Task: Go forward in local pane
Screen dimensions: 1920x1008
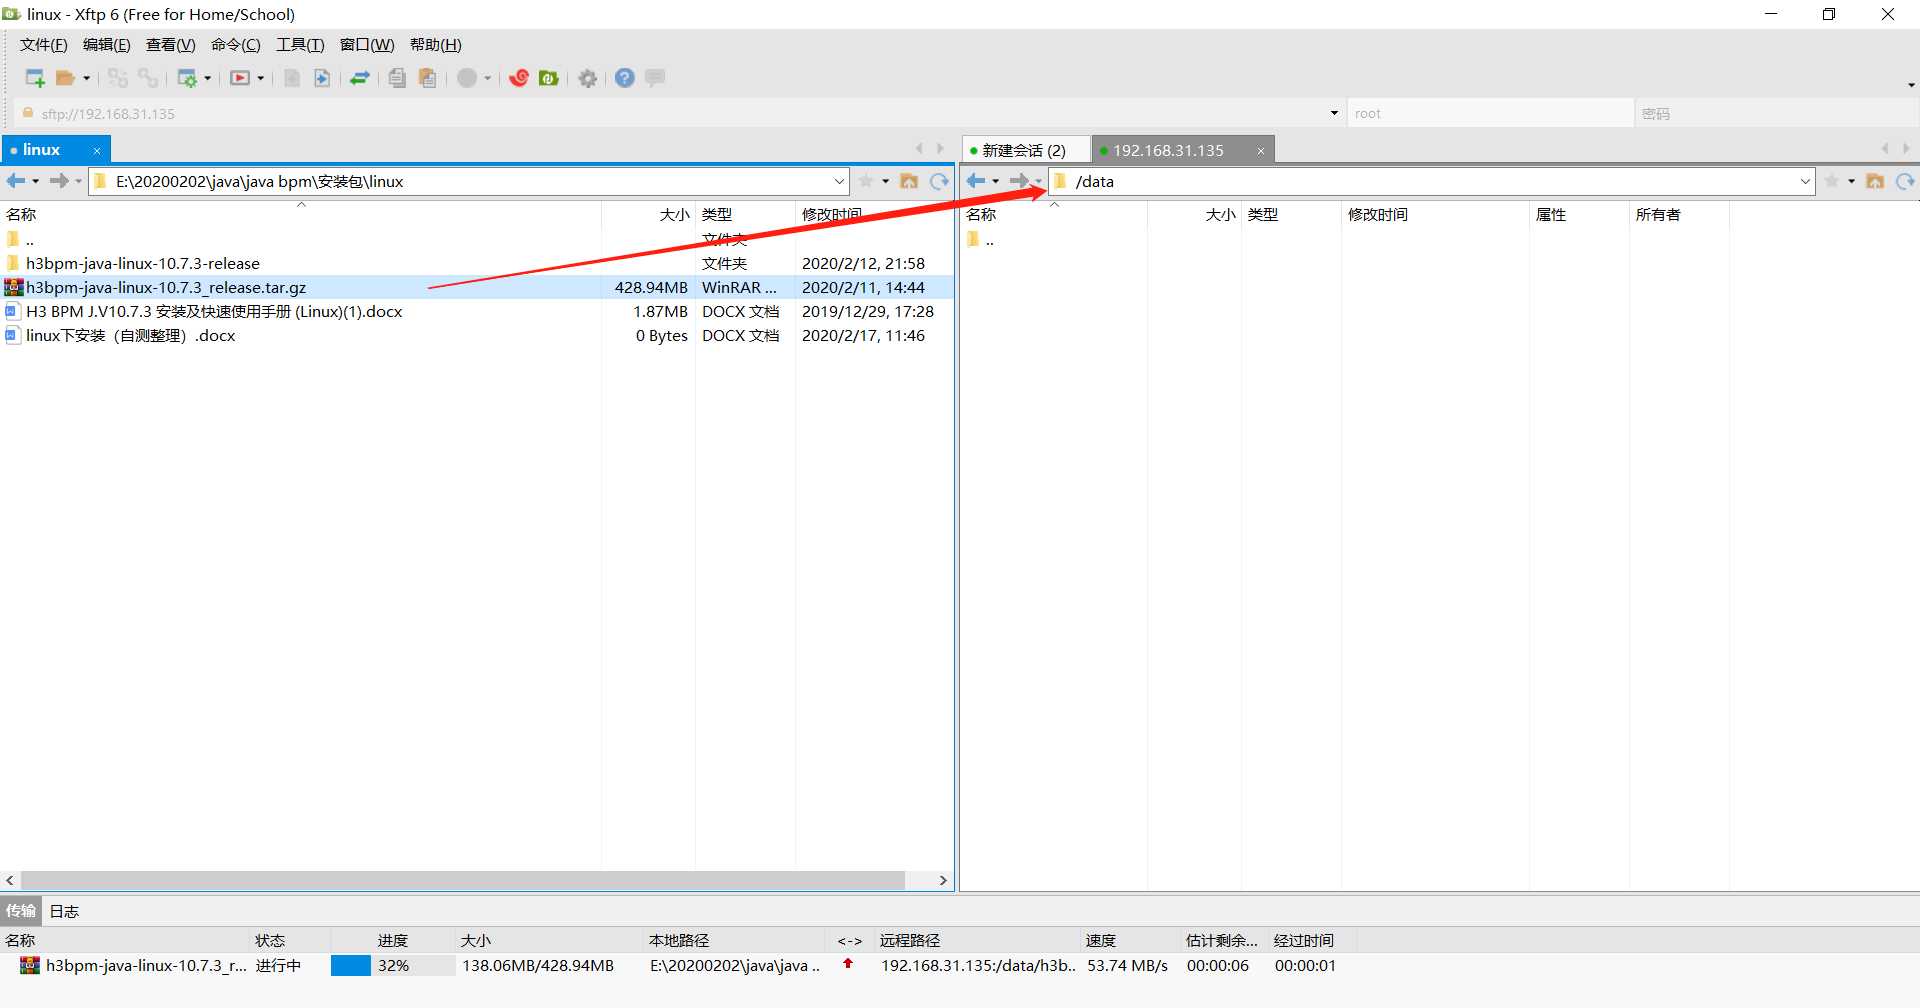Action: 59,181
